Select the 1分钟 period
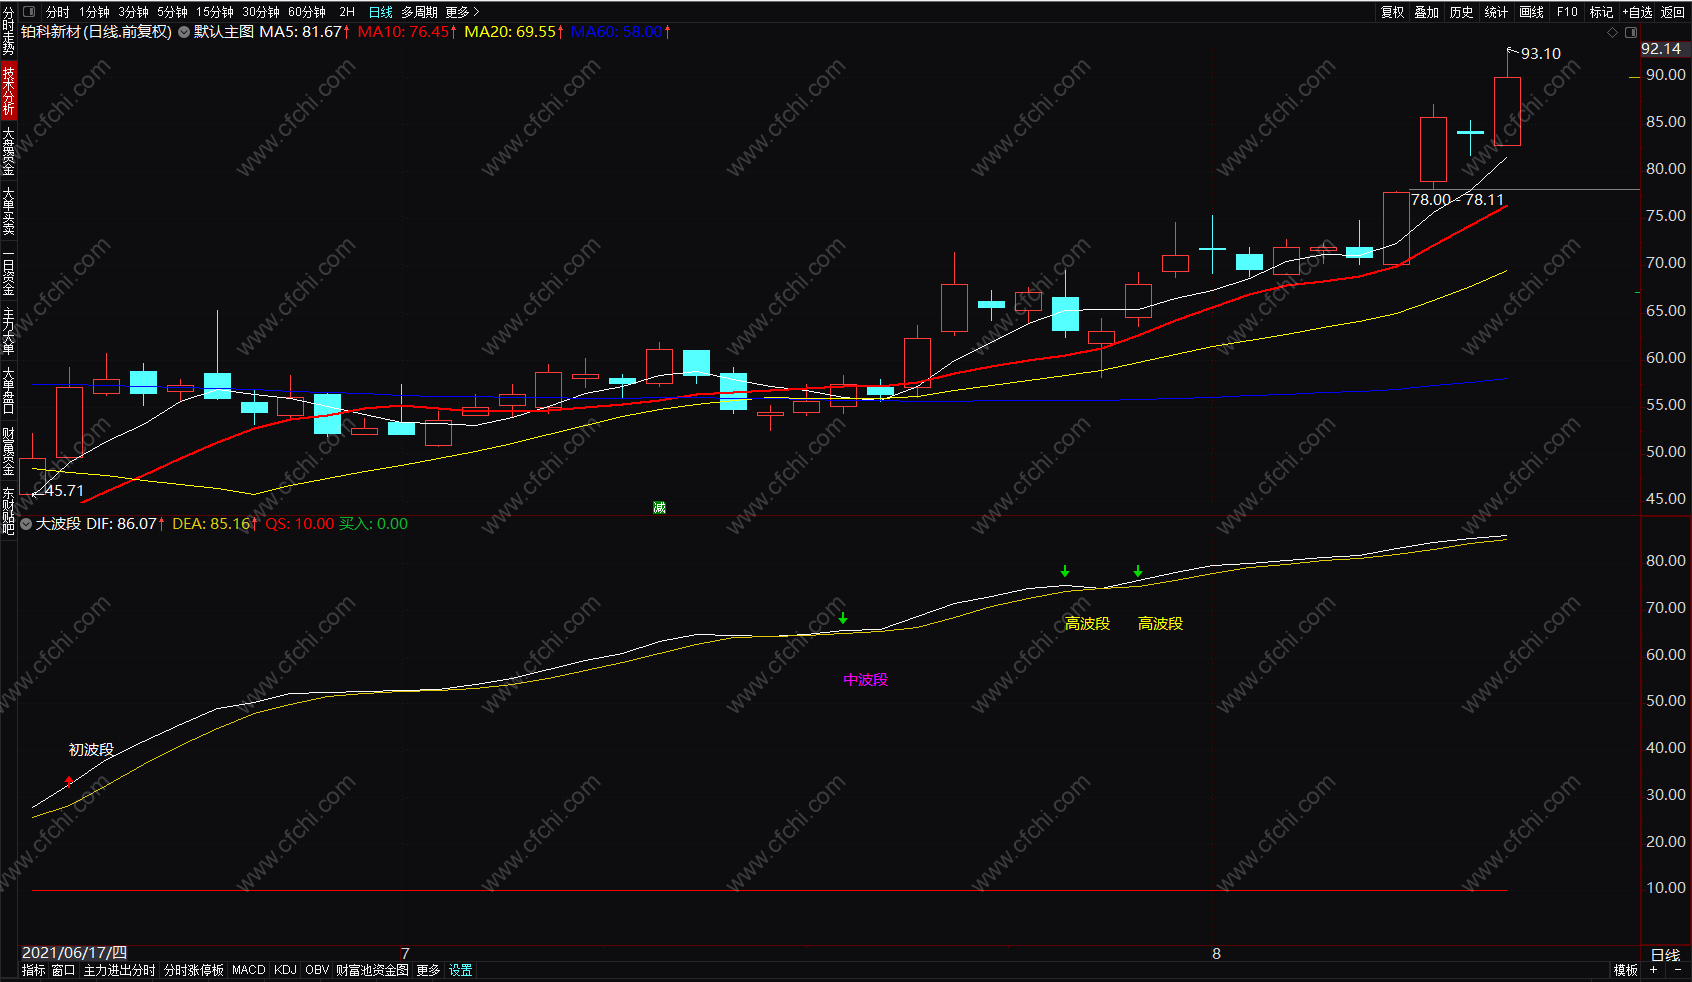Viewport: 1692px width, 982px height. pyautogui.click(x=94, y=12)
